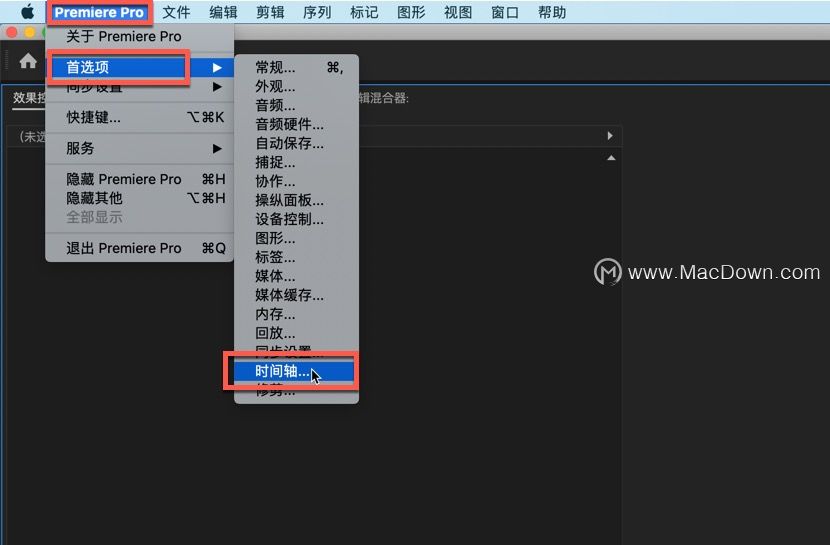This screenshot has width=830, height=545.
Task: Open 音频硬件... preferences
Action: (296, 124)
